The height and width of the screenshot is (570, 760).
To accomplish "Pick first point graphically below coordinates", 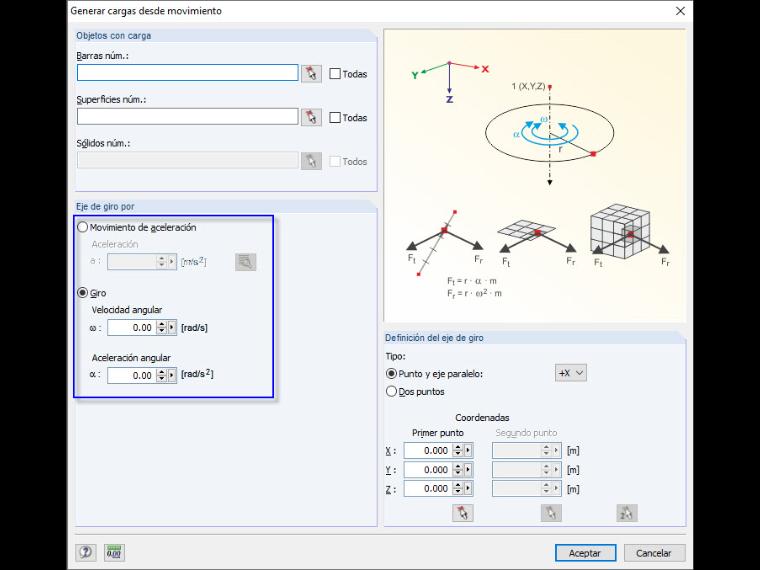I will click(x=462, y=513).
